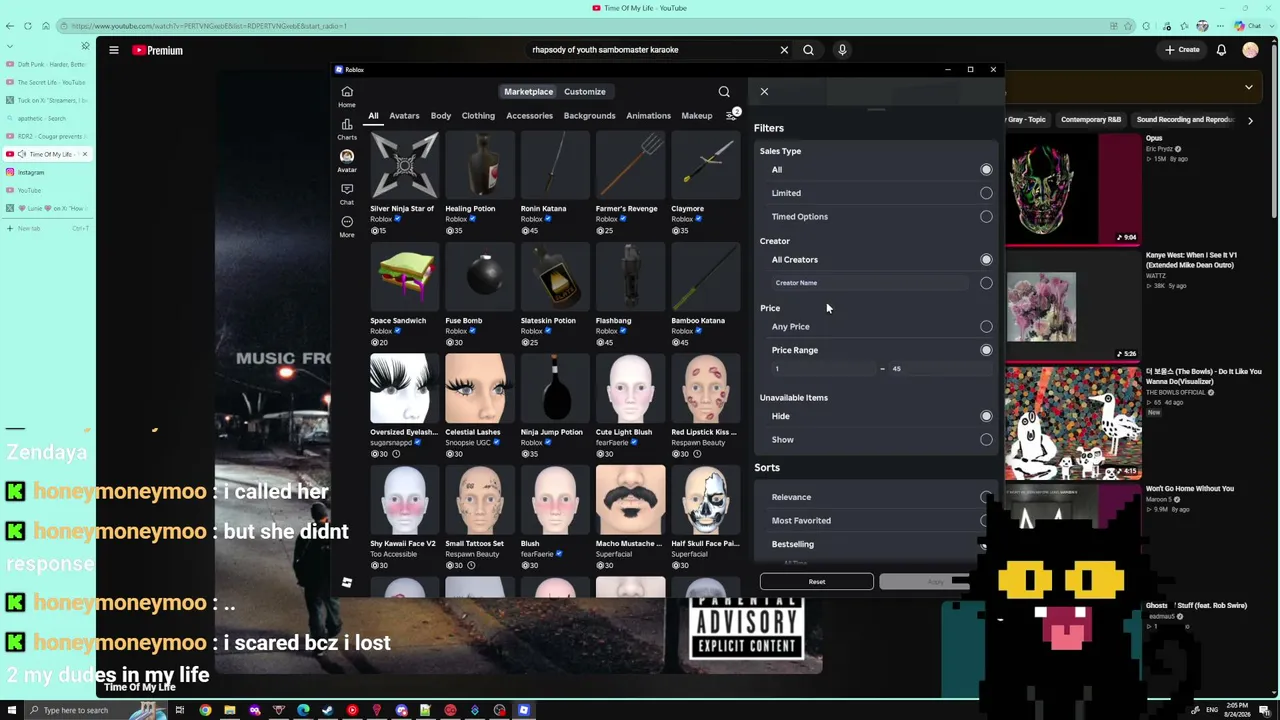1280x720 pixels.
Task: Show more YouTube topic chips arrow
Action: pyautogui.click(x=1250, y=120)
